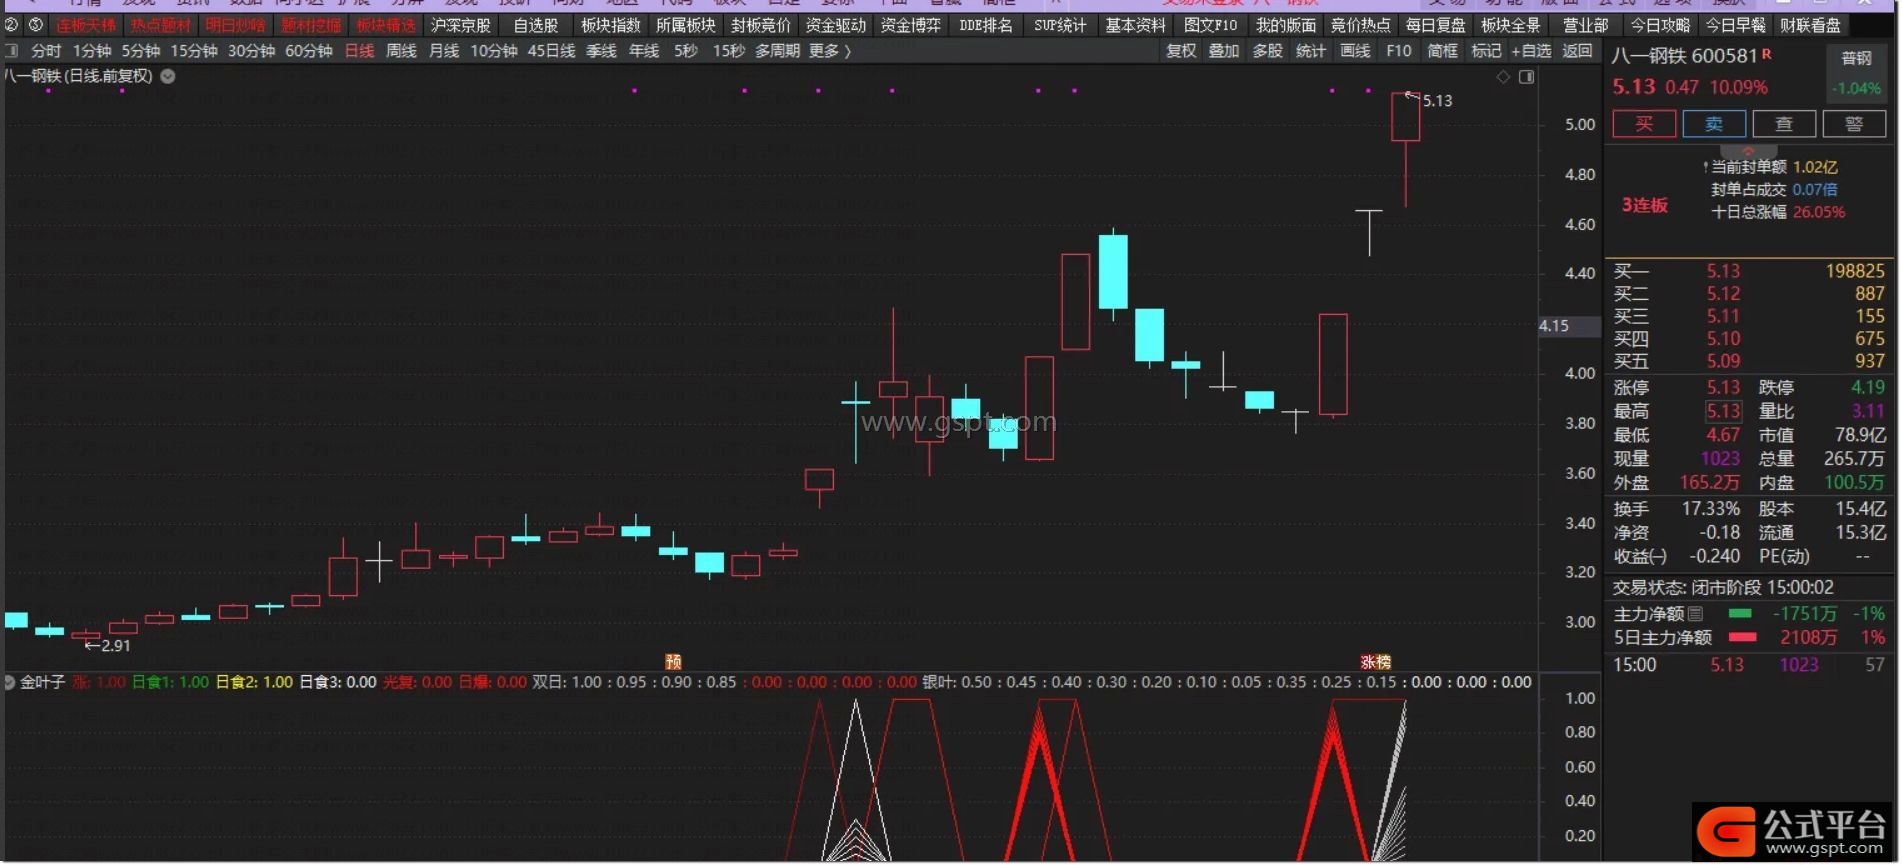Toggle the side panel icon above the chart
Screen dimensions: 1902x865
click(x=1527, y=77)
